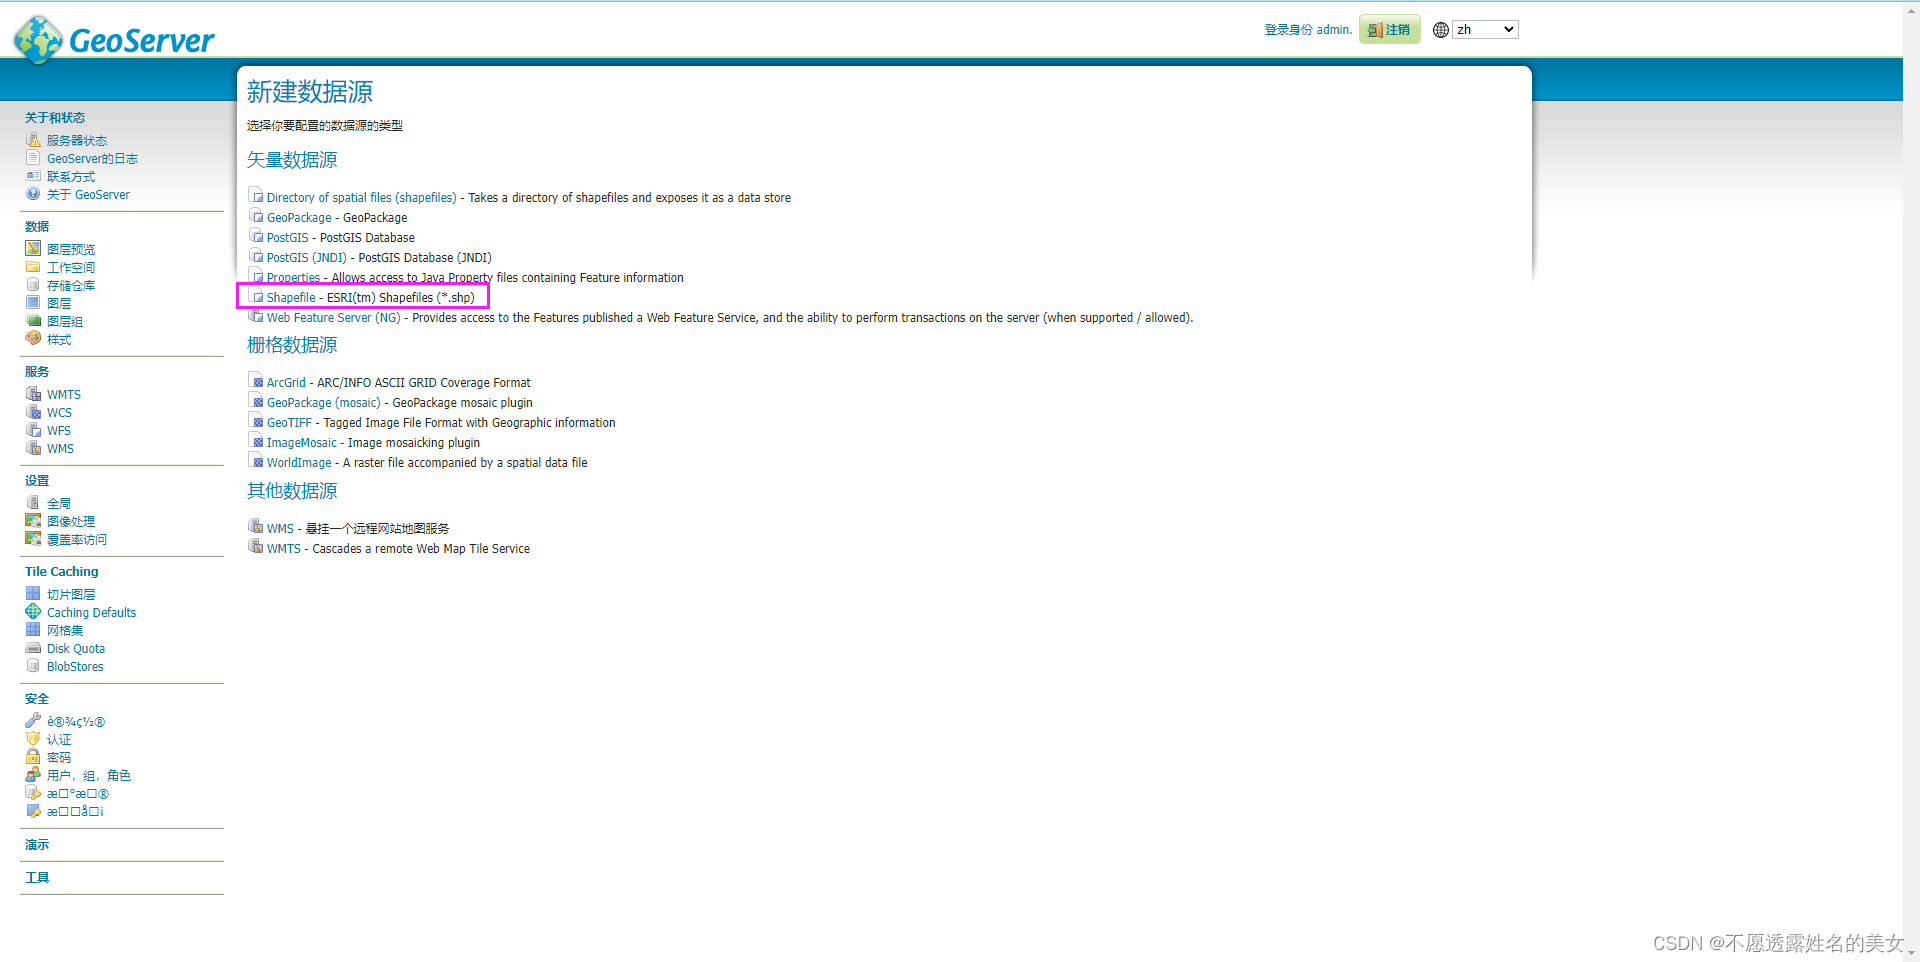Click the passwords lock icon
Screen dimensions: 1920x962
click(33, 757)
